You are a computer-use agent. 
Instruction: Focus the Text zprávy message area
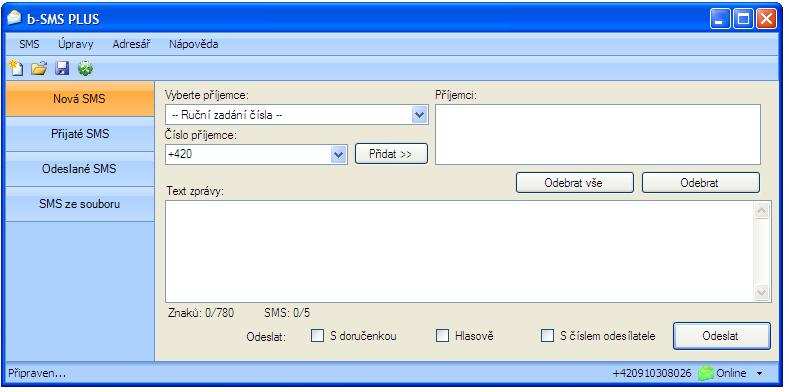tap(460, 251)
